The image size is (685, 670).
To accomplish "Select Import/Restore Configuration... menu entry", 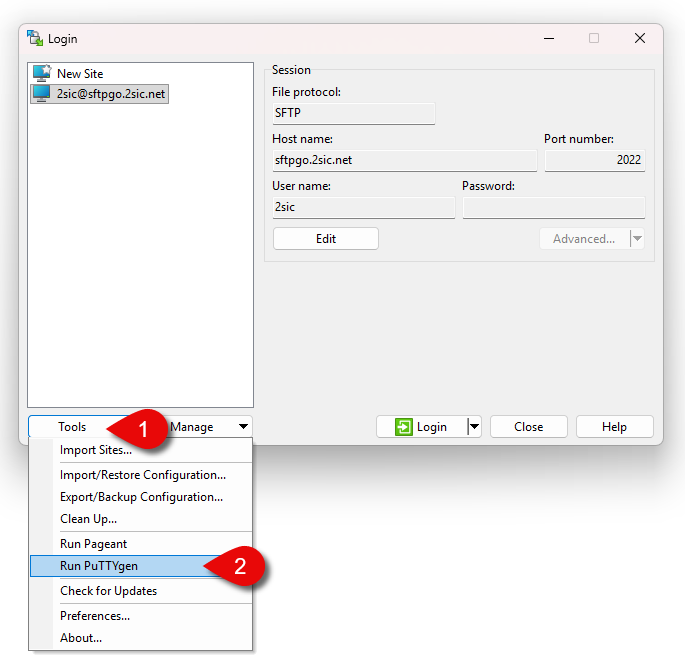I will 141,475.
